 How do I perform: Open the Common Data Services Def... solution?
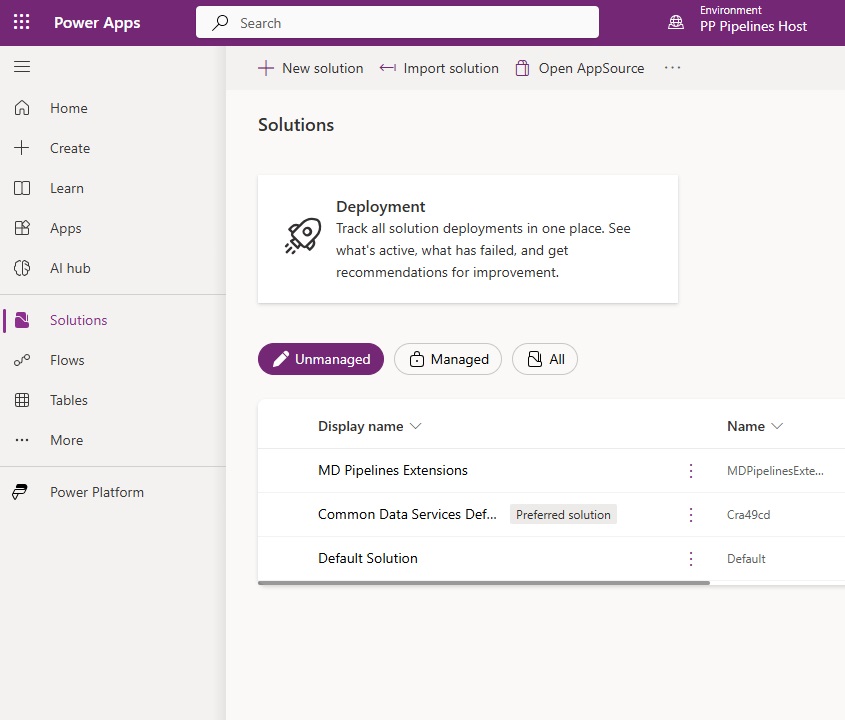pos(407,515)
